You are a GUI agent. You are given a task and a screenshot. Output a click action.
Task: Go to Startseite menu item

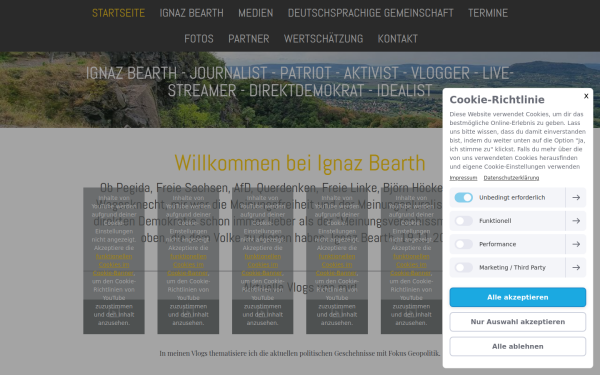coord(118,13)
